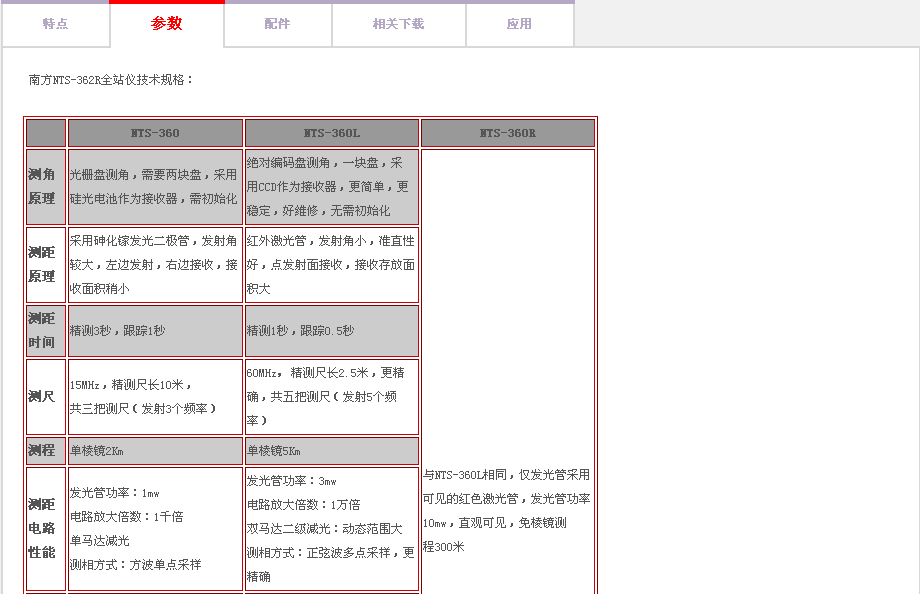Switch to the 特点 tab
920x594 pixels.
pyautogui.click(x=55, y=24)
